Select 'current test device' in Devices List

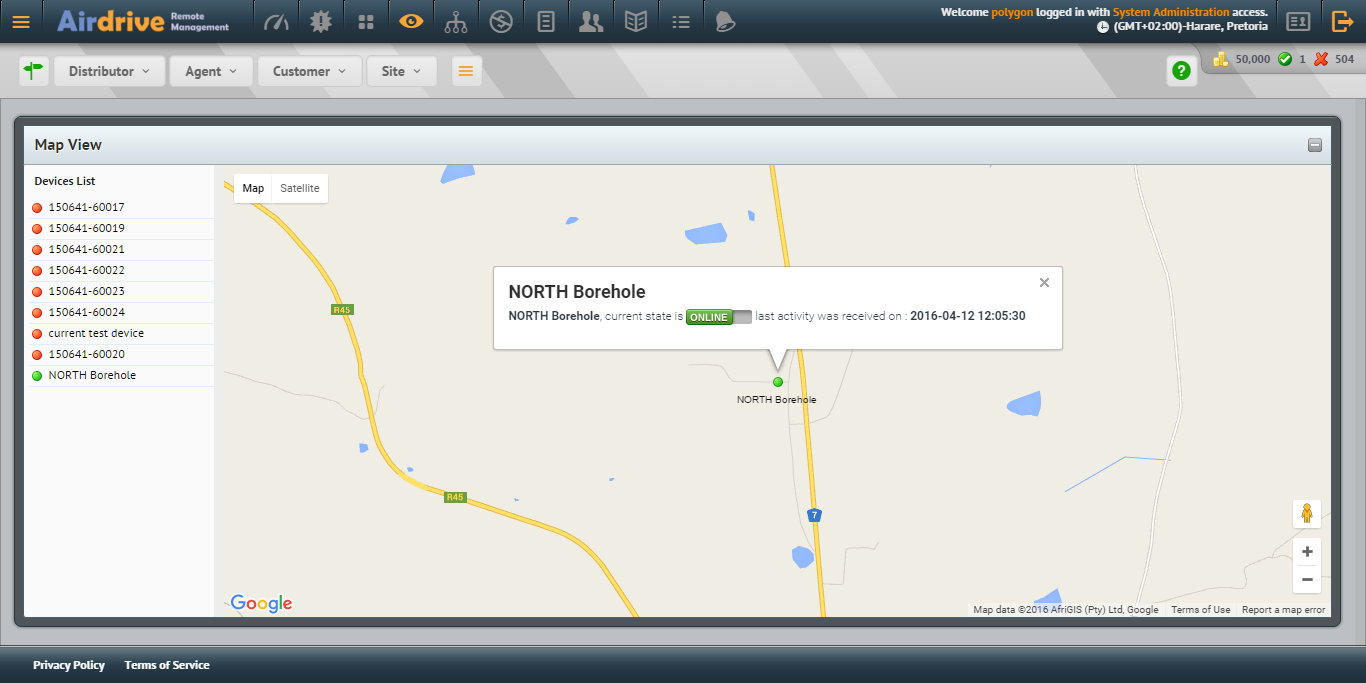[x=120, y=334]
